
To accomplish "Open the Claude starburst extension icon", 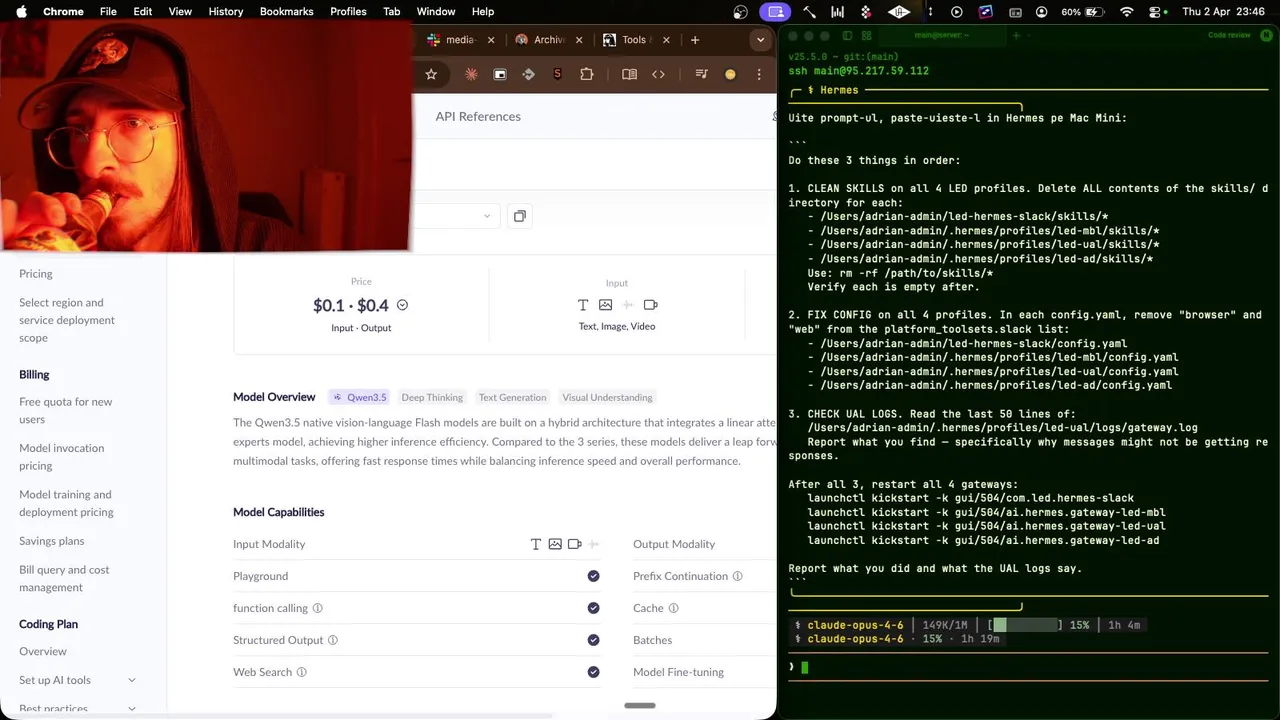I will click(x=471, y=74).
